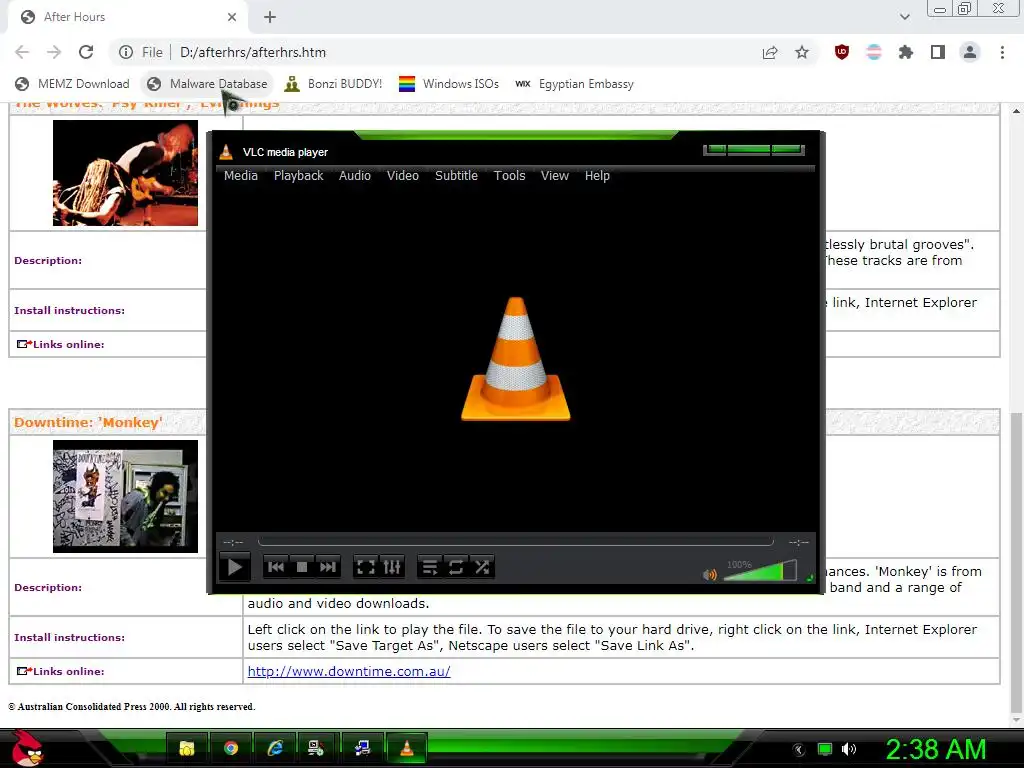Screen dimensions: 1024x768
Task: Show hidden system tray icons
Action: [799, 750]
